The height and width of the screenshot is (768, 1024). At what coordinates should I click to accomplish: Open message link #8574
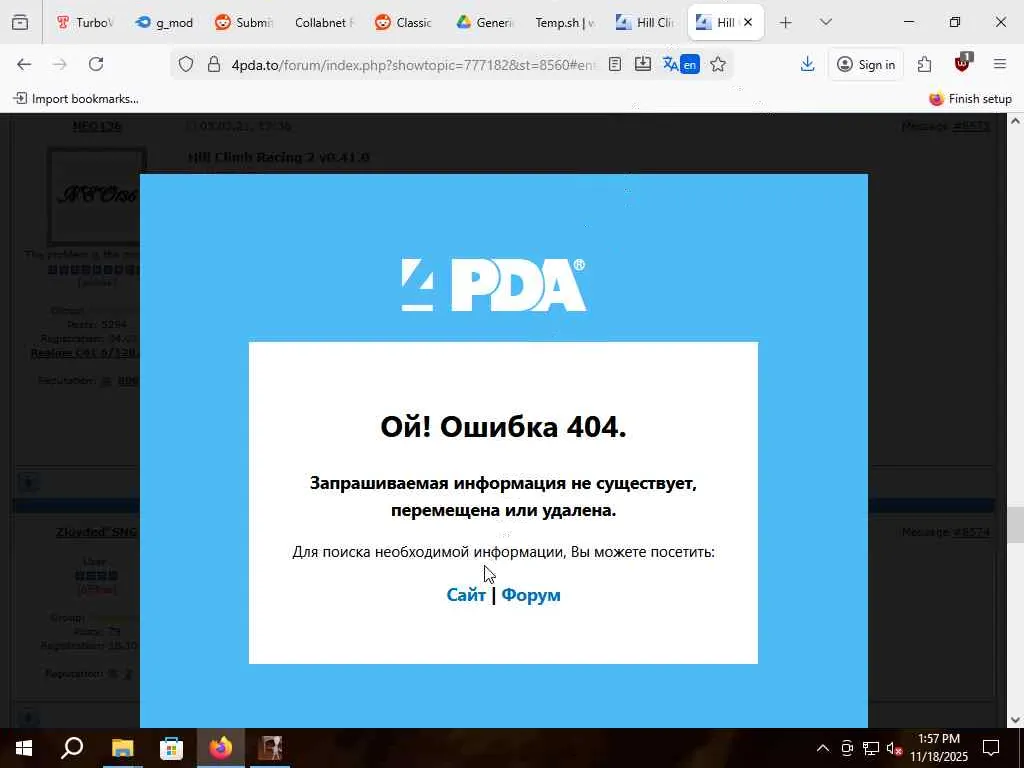coord(971,532)
